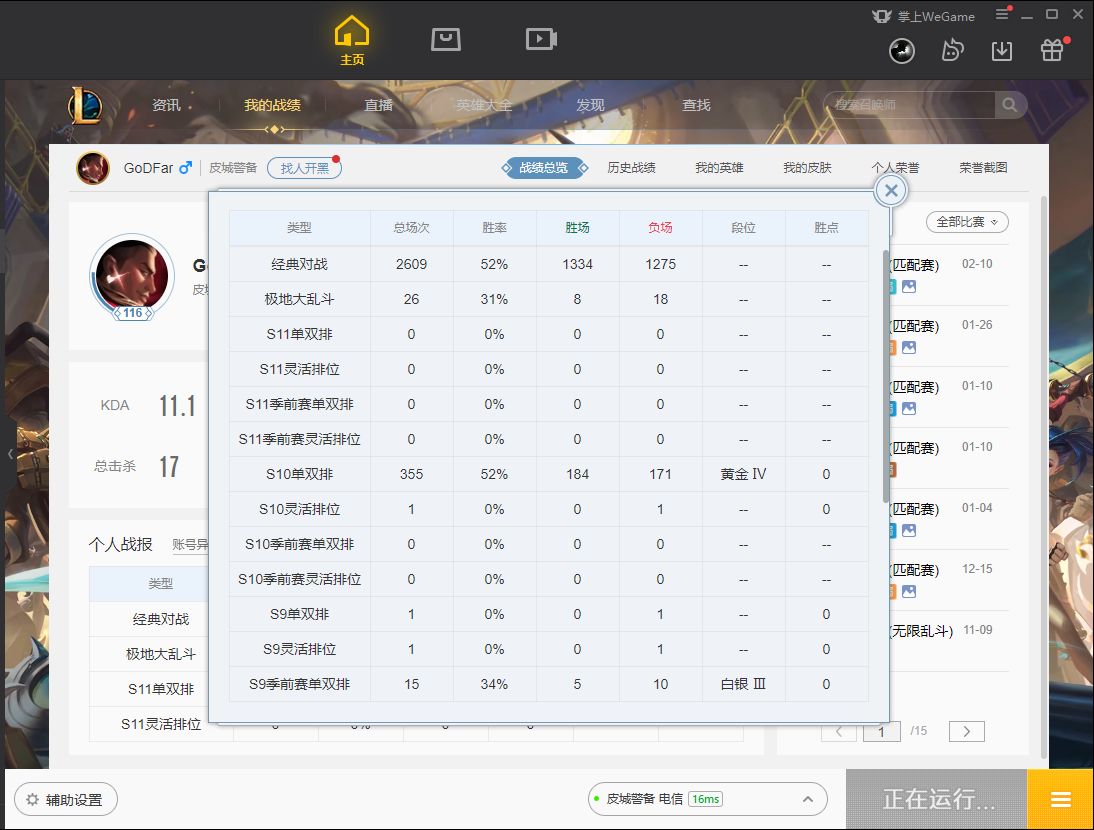Open the gift box icon
Image resolution: width=1094 pixels, height=830 pixels.
click(x=1052, y=50)
